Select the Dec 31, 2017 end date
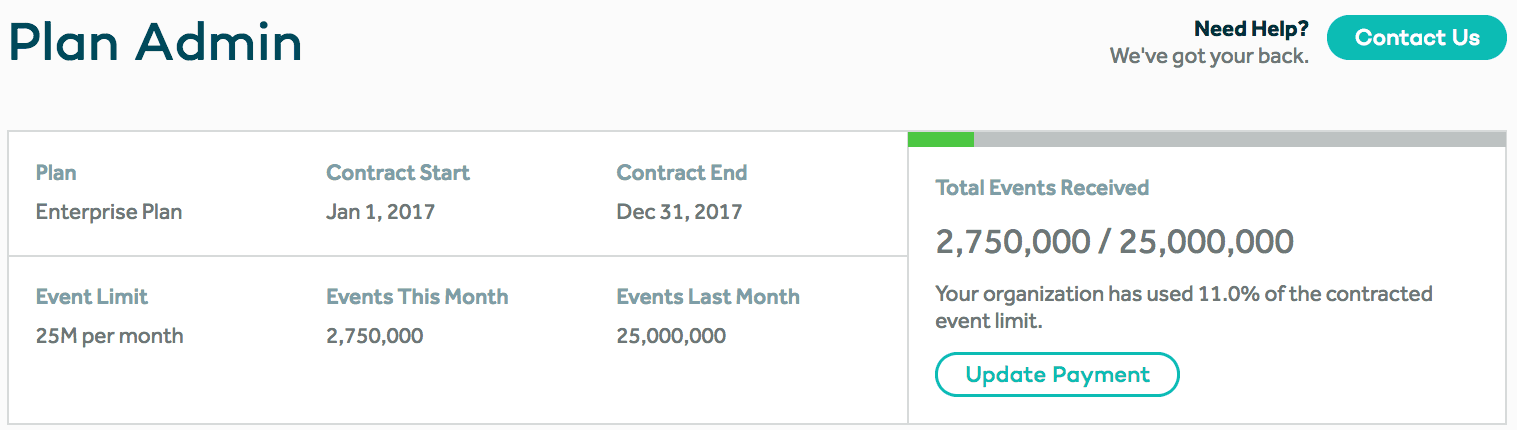1517x430 pixels. coord(679,212)
